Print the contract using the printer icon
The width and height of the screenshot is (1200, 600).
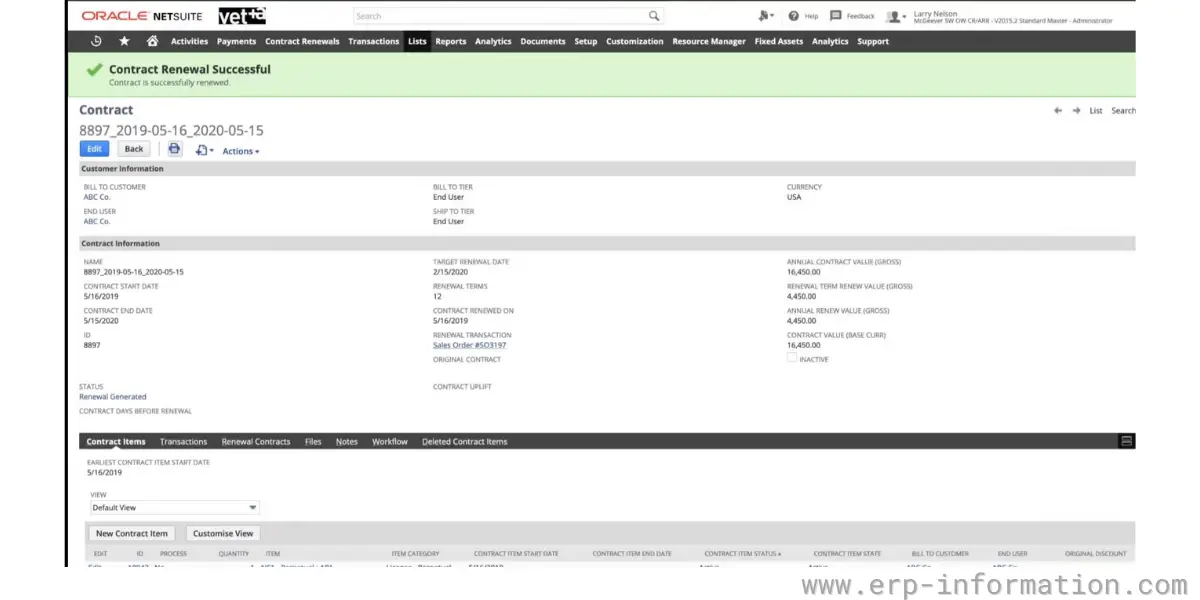(x=174, y=149)
